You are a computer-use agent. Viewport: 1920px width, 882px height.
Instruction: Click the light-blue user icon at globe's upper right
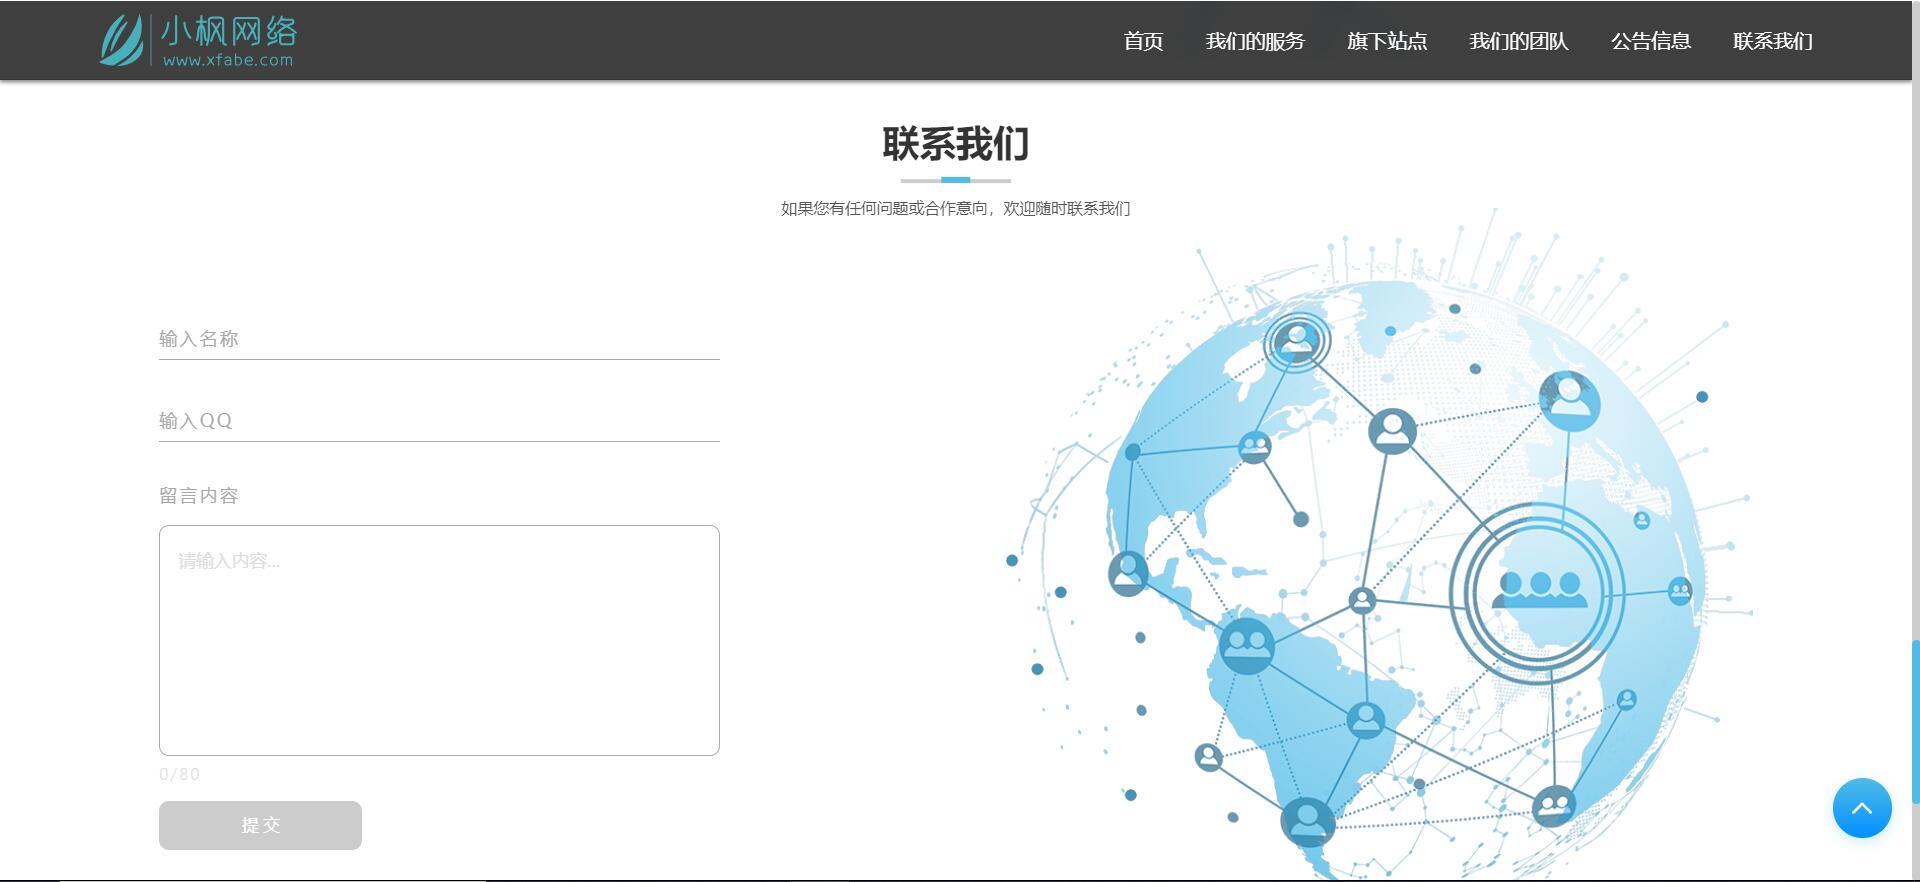[1569, 399]
